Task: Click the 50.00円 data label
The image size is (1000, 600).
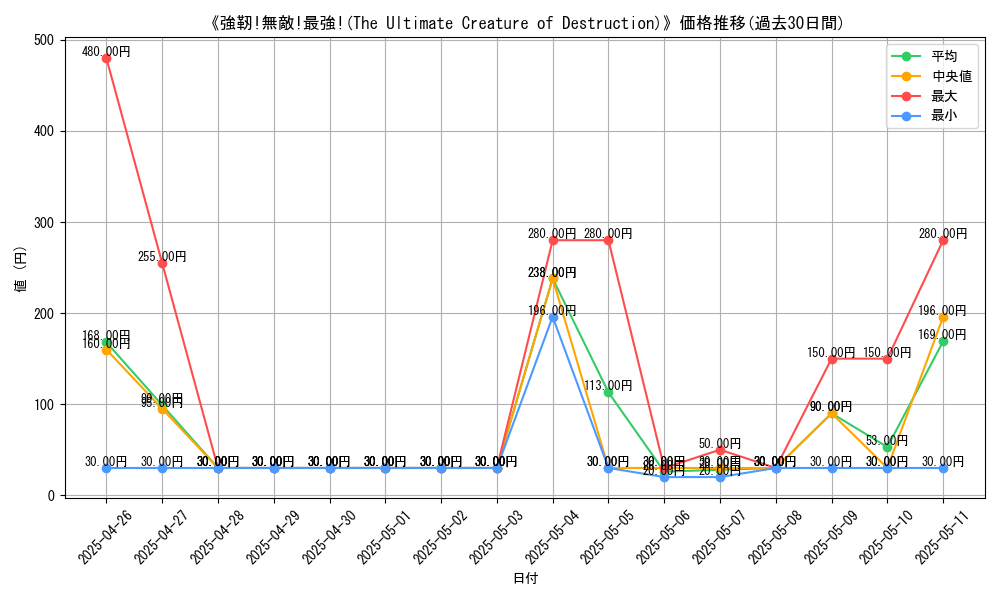Action: (720, 444)
